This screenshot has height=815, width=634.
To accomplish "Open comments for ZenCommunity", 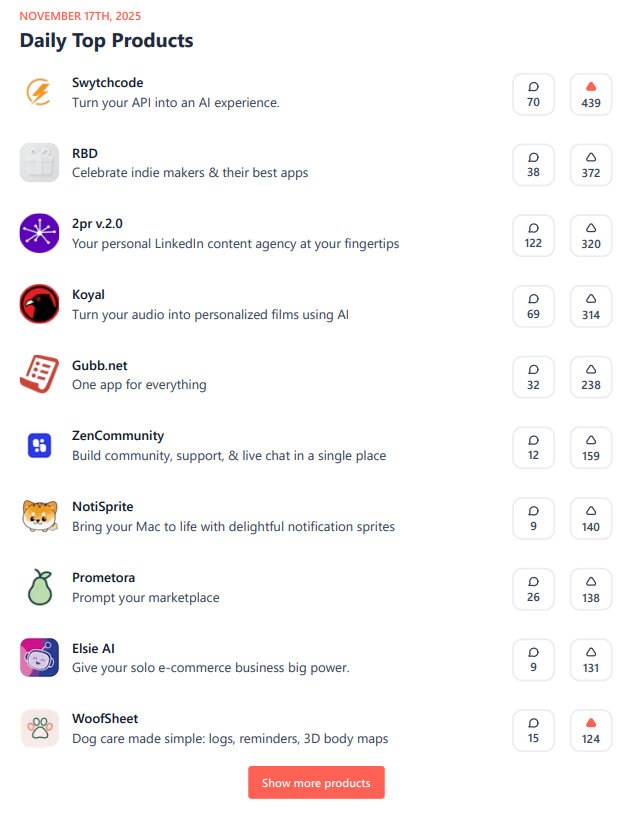I will [533, 447].
